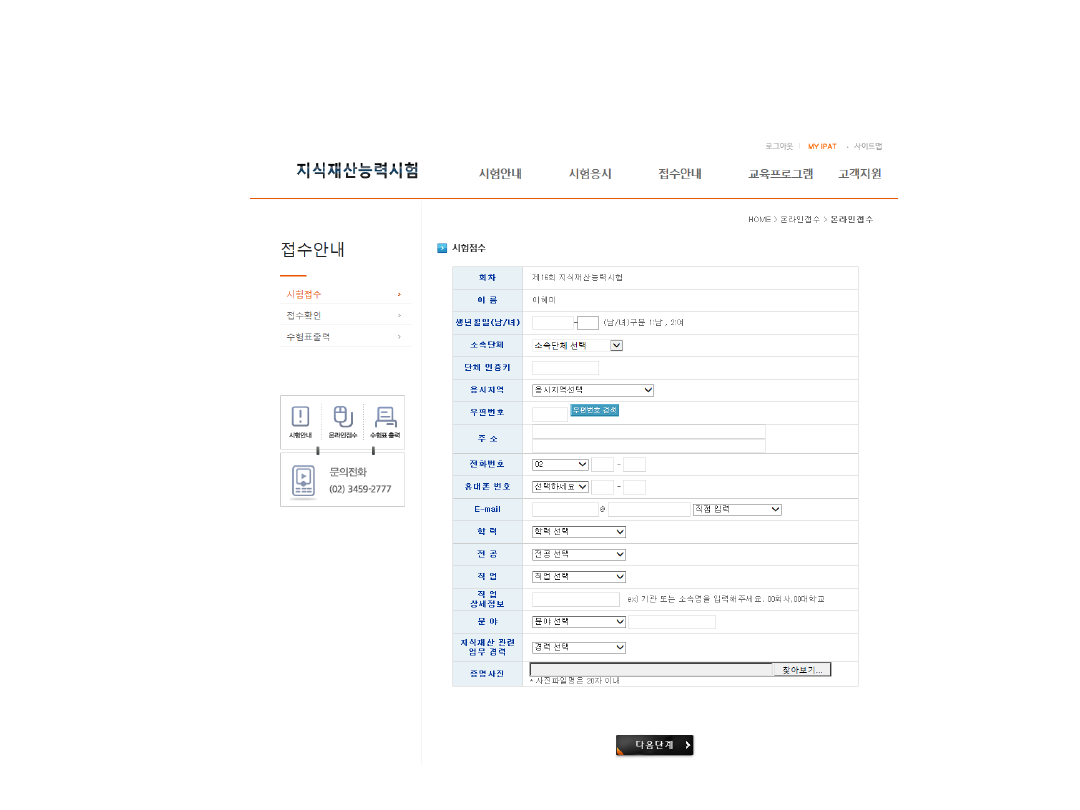Open the email domain 직접 입력 dropdown
The width and height of the screenshot is (1080, 810).
click(737, 509)
